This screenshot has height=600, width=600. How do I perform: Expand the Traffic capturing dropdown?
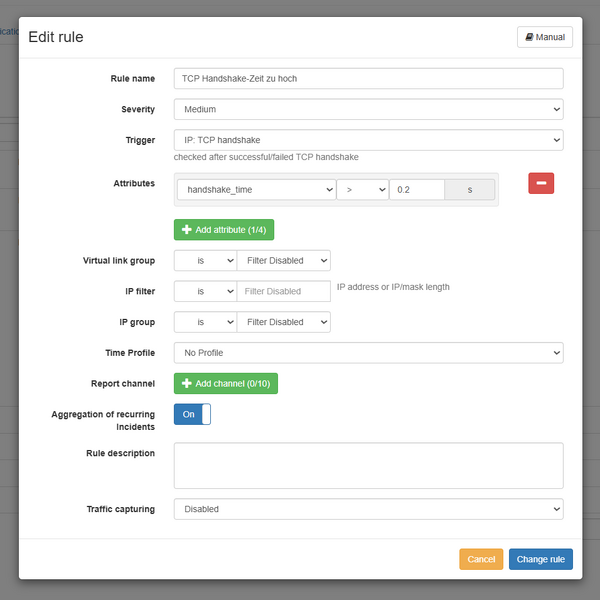pos(368,509)
